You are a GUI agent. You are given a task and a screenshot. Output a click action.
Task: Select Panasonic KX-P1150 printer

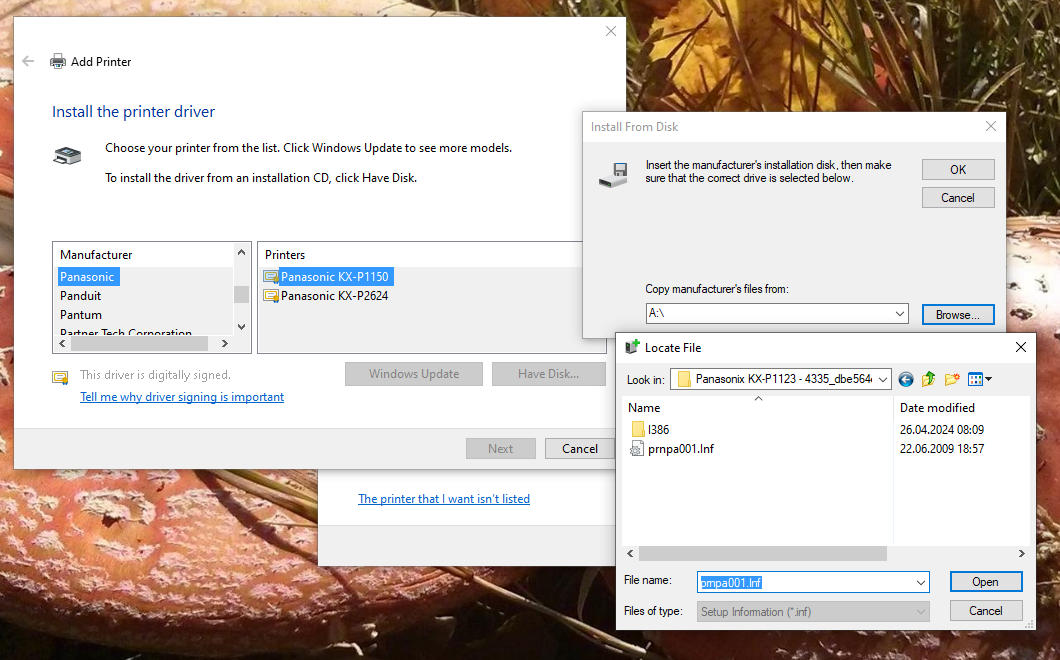pyautogui.click(x=328, y=277)
